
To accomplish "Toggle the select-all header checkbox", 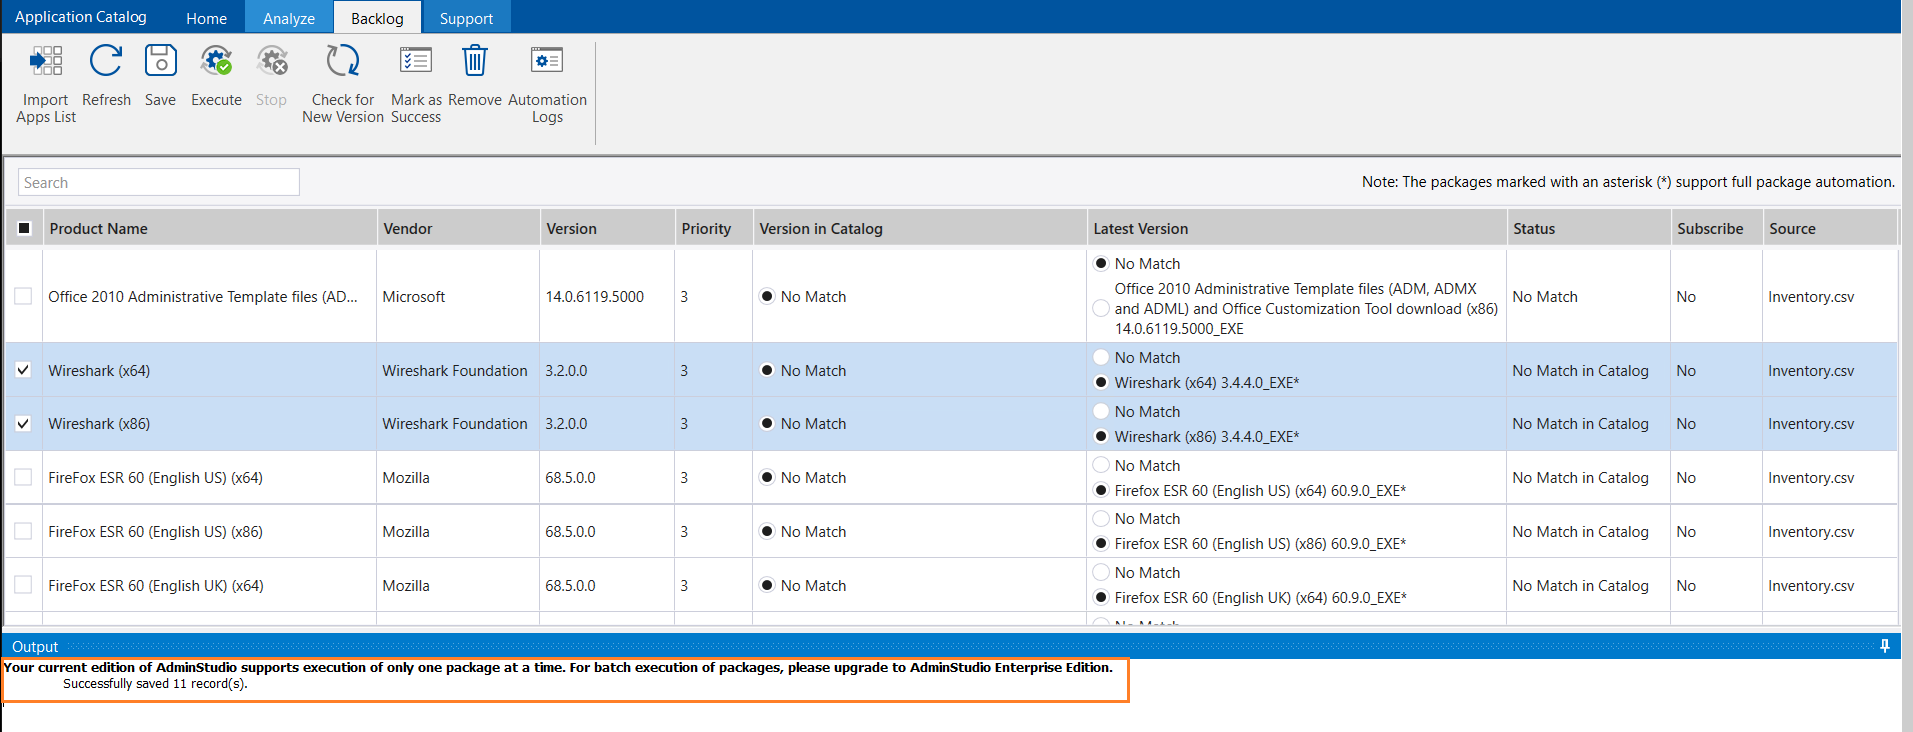I will coord(25,228).
